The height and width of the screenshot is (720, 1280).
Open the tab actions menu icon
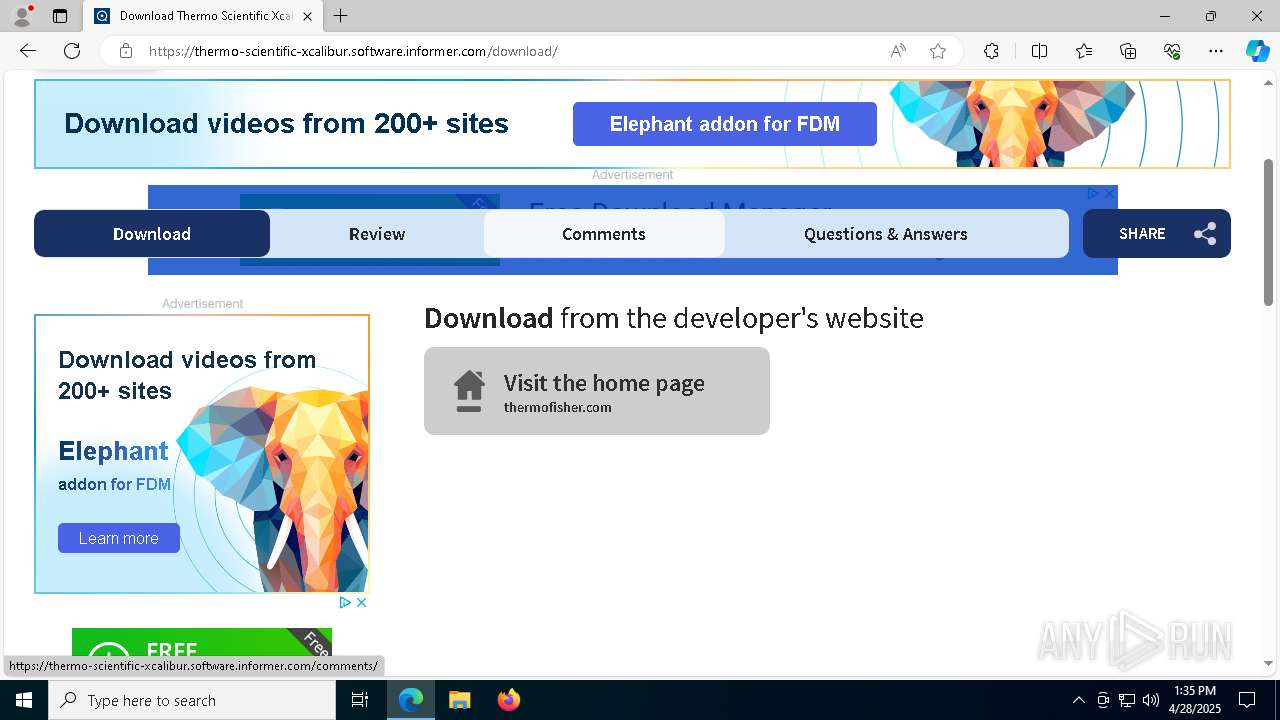[x=60, y=16]
